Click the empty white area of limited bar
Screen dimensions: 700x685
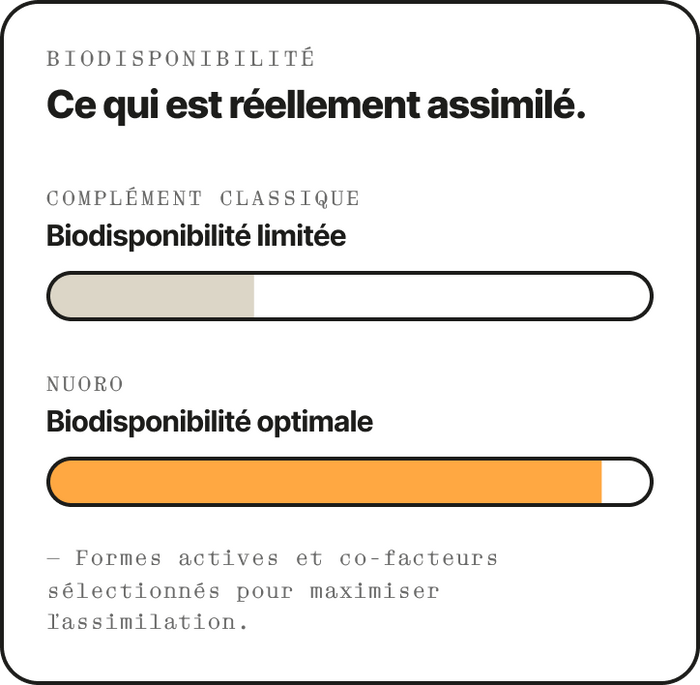point(451,296)
